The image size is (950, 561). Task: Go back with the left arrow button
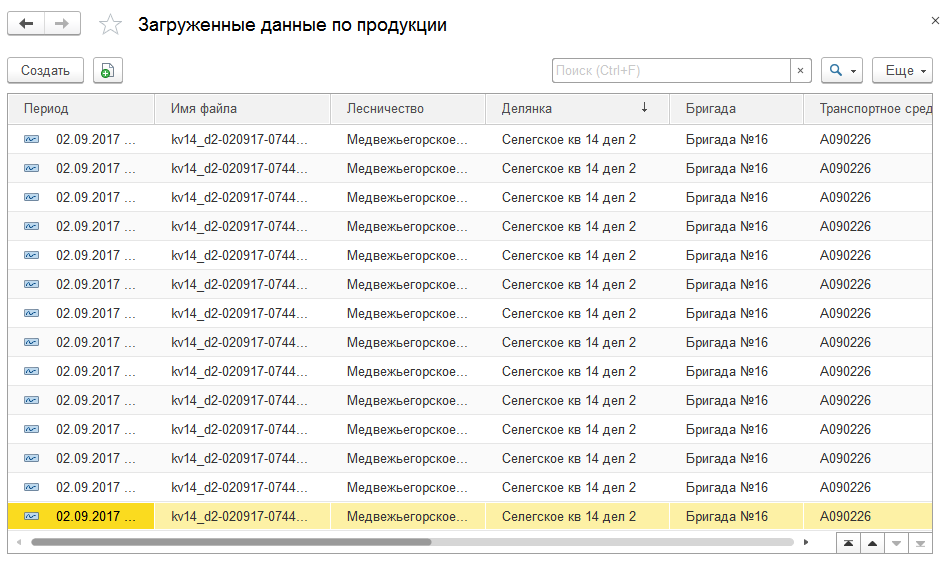tap(26, 24)
